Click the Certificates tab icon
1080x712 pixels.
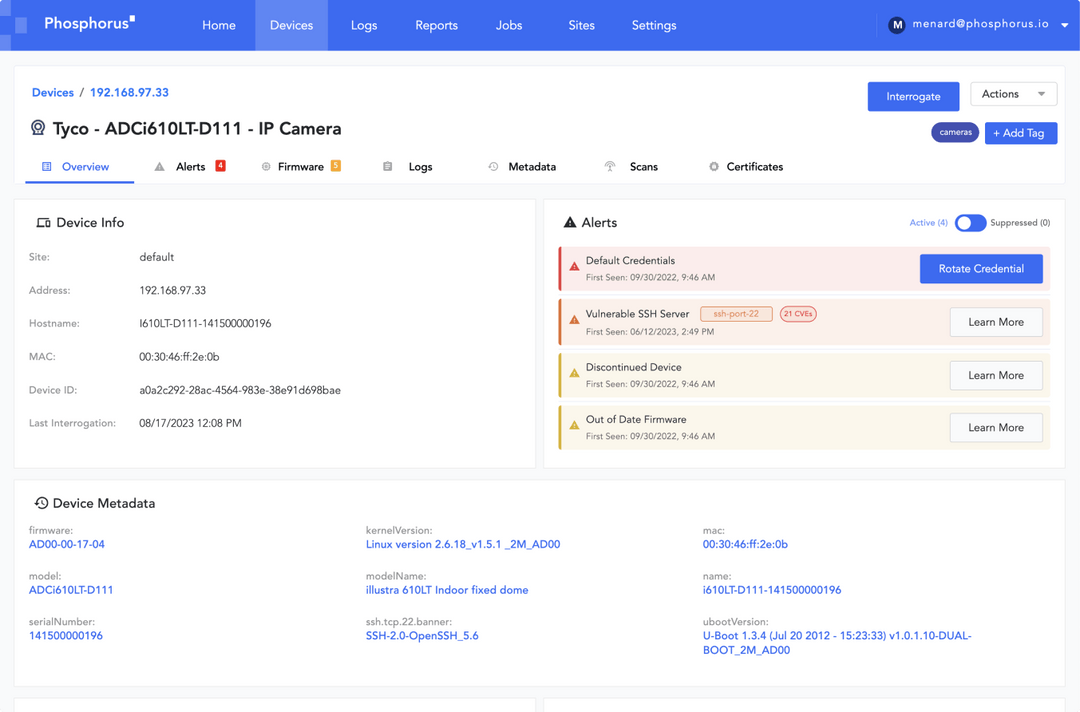coord(714,166)
